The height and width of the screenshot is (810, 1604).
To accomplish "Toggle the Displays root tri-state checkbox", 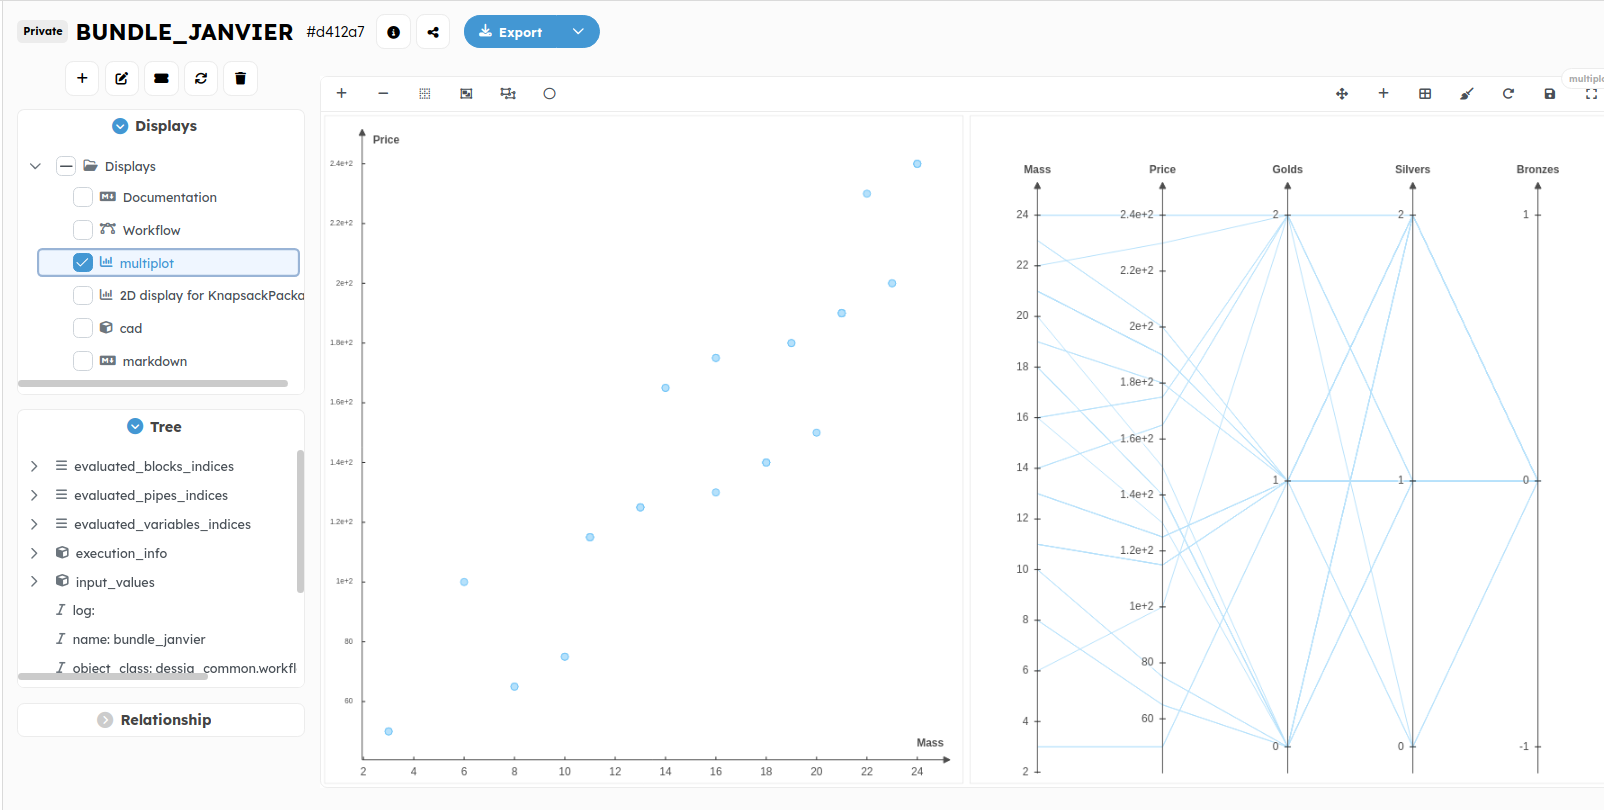I will (x=66, y=166).
